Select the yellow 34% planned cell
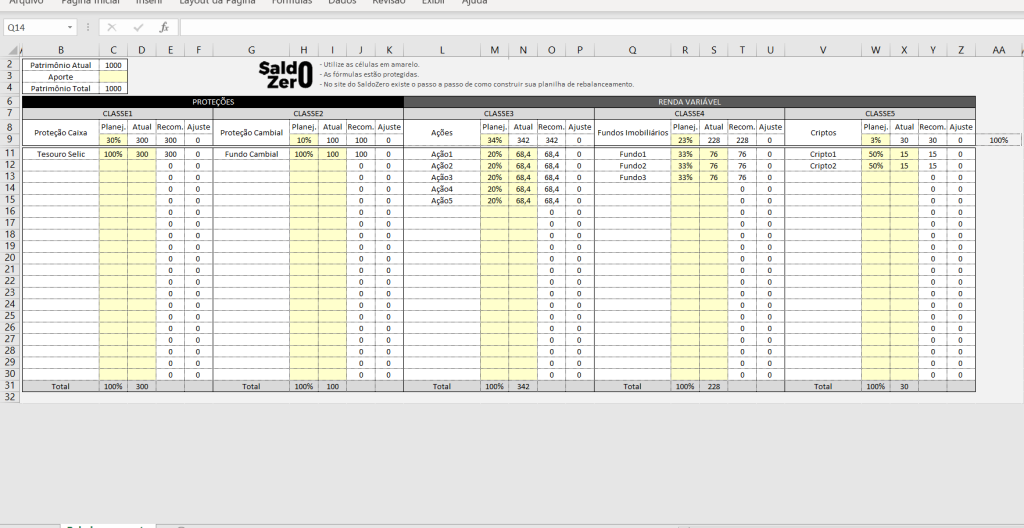Viewport: 1024px width, 528px height. tap(494, 140)
